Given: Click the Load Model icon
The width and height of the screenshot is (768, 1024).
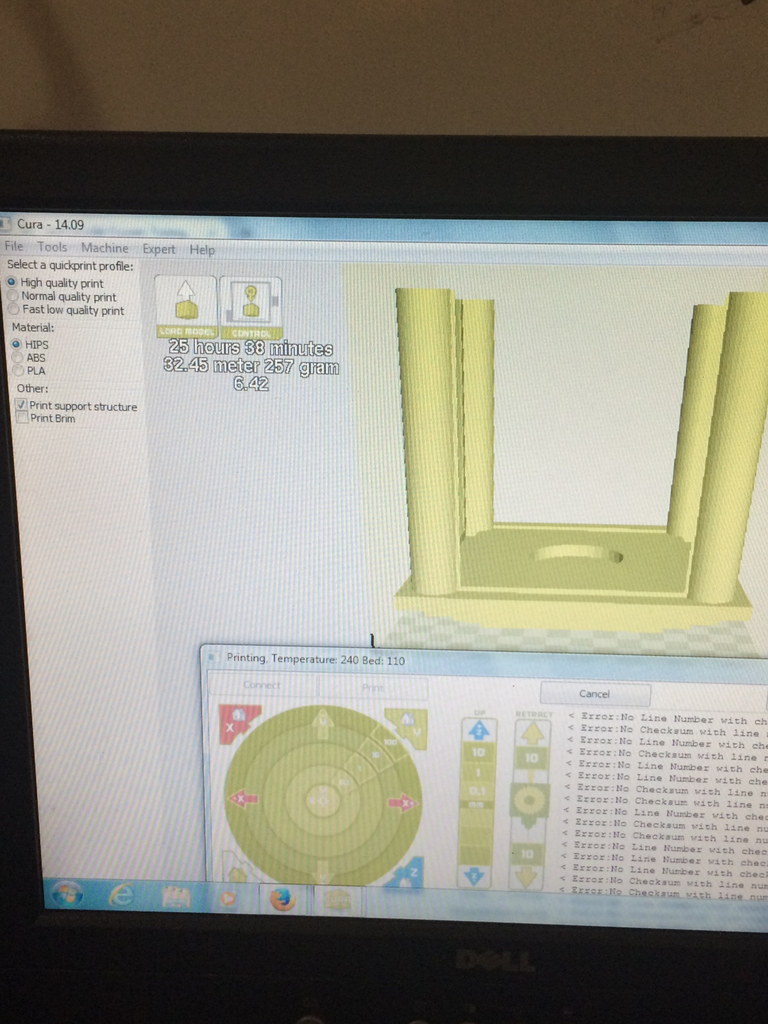Looking at the screenshot, I should click(x=187, y=307).
